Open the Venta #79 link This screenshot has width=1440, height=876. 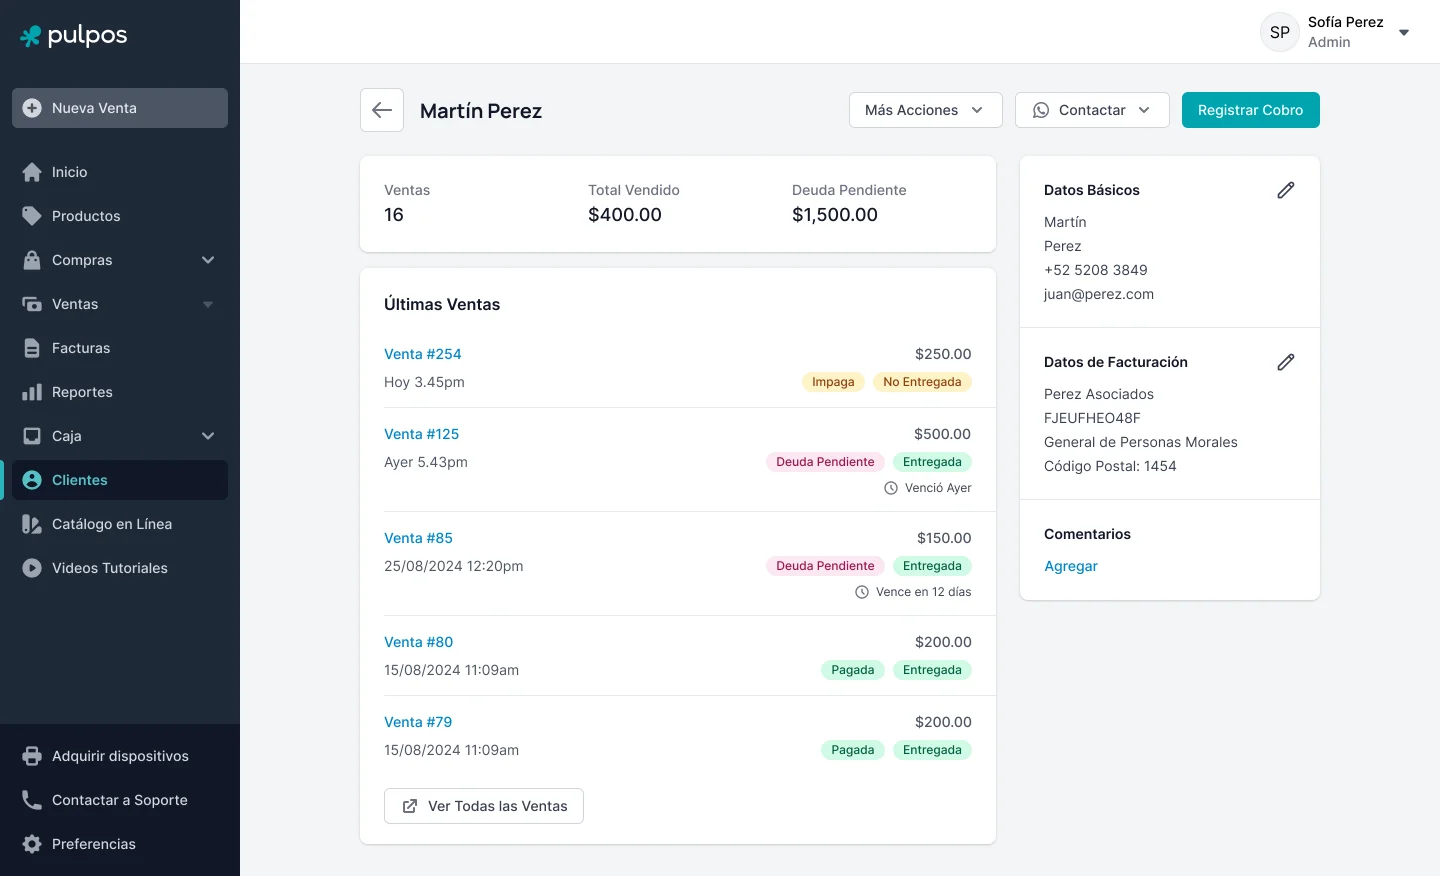418,722
